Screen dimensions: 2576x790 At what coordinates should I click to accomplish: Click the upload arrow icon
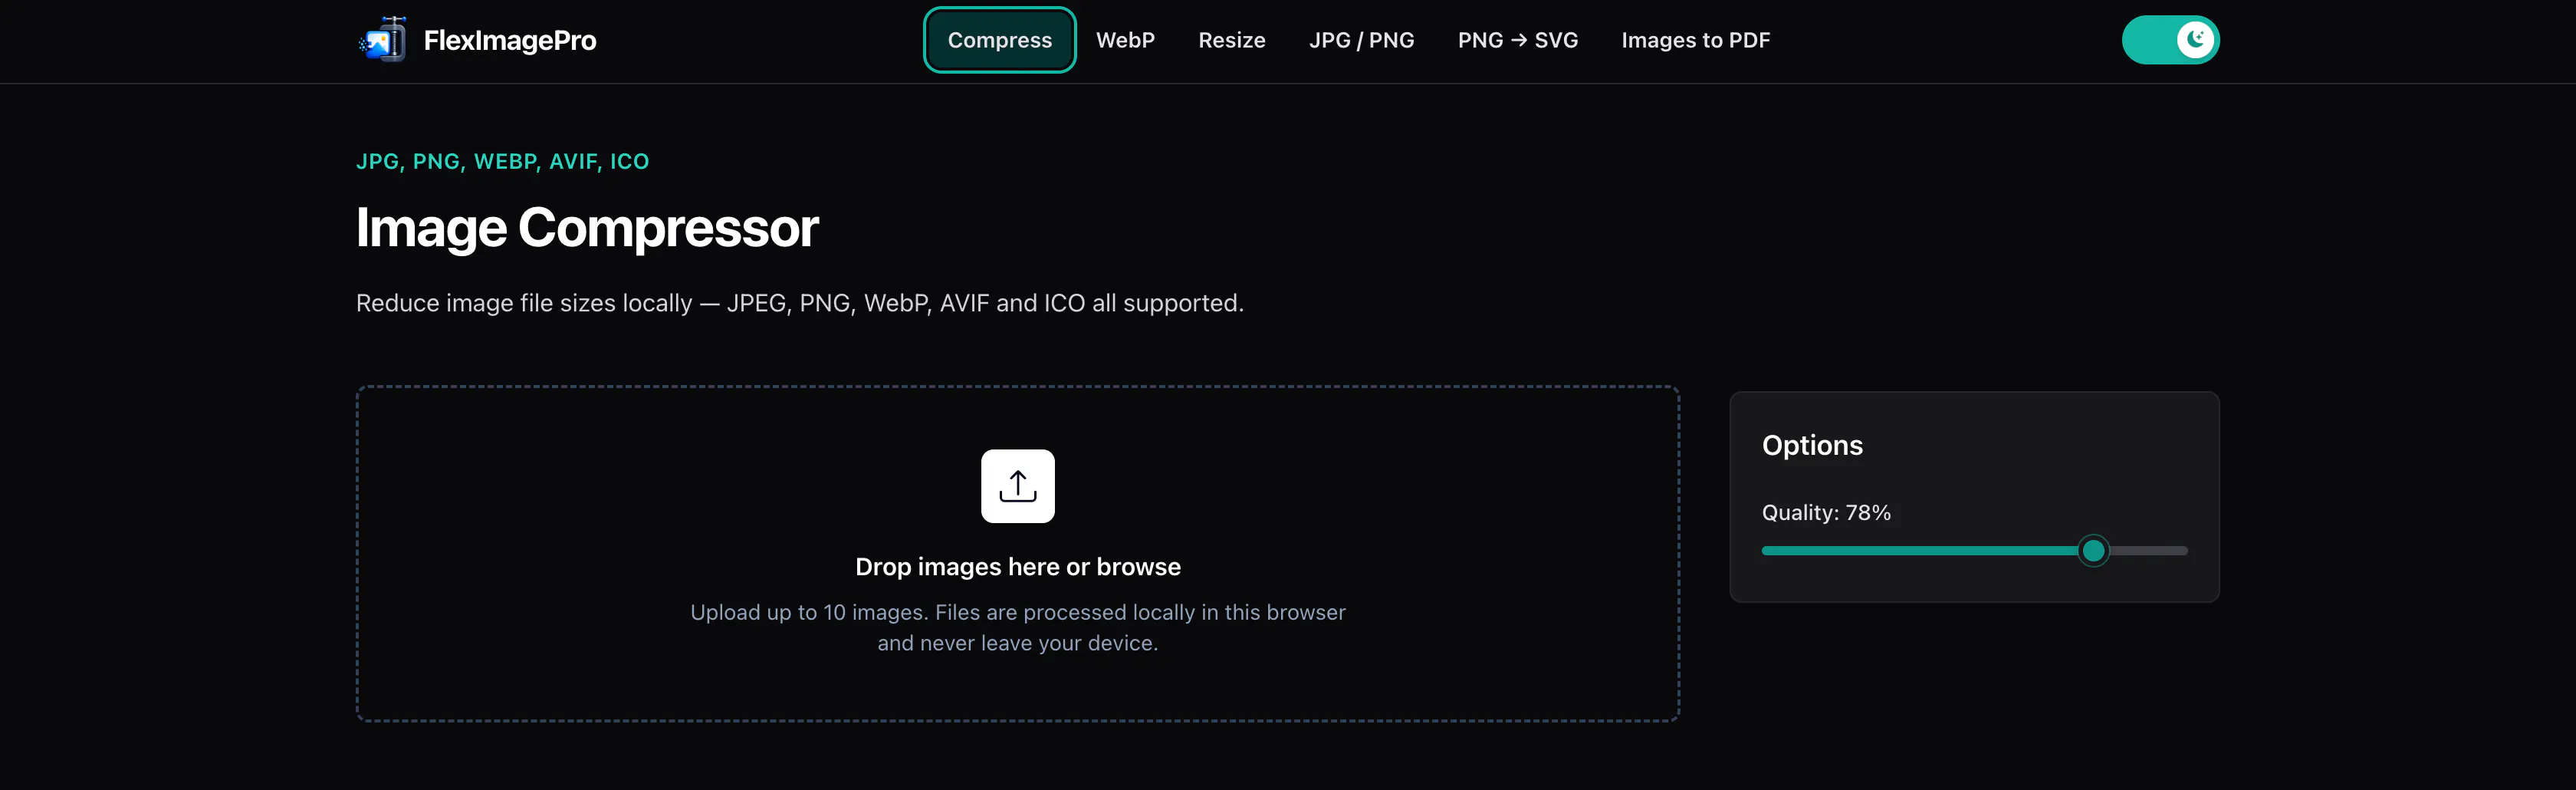(x=1017, y=486)
